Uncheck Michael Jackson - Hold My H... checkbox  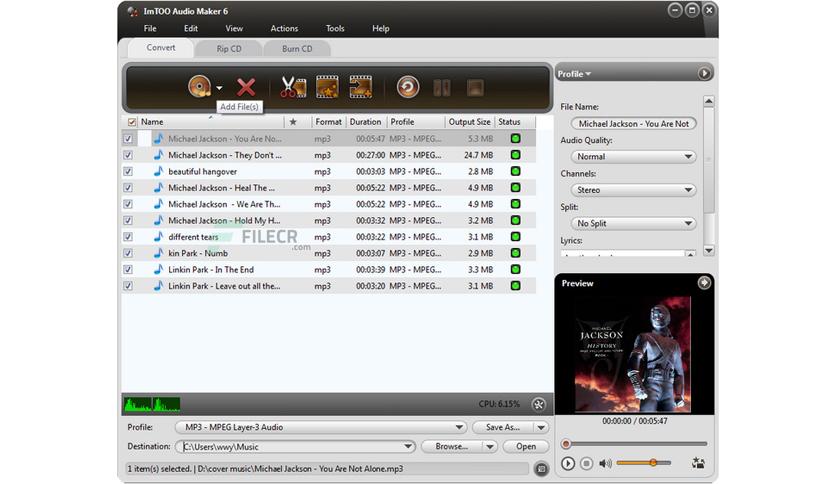click(128, 221)
